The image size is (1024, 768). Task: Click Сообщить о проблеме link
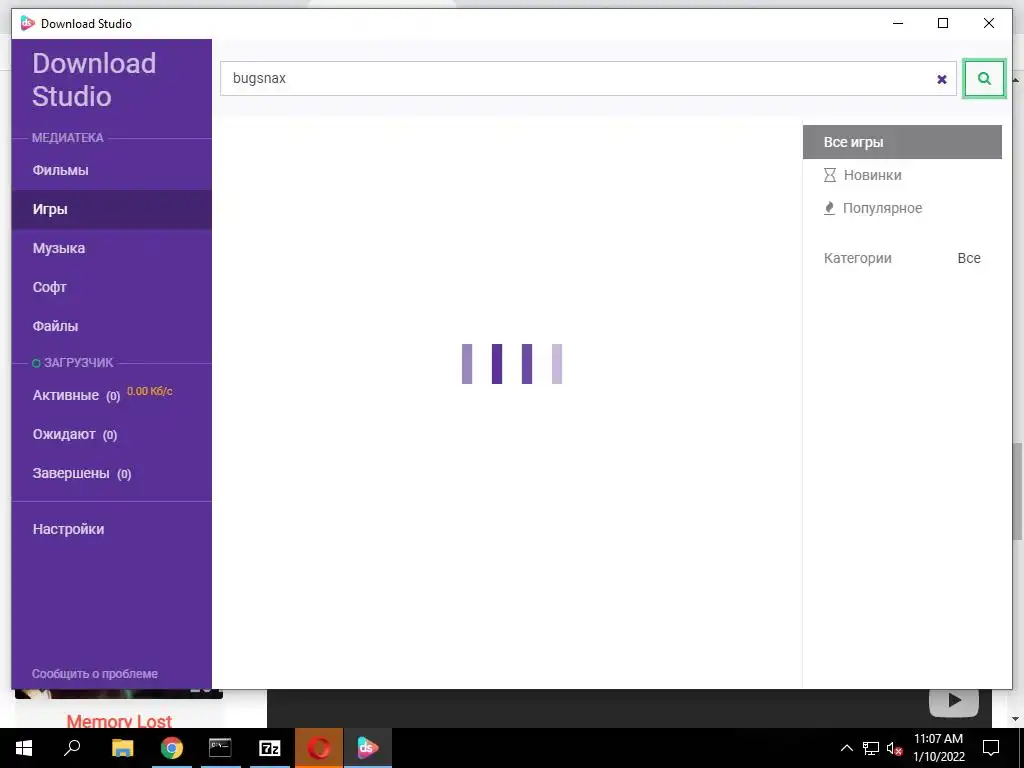95,673
